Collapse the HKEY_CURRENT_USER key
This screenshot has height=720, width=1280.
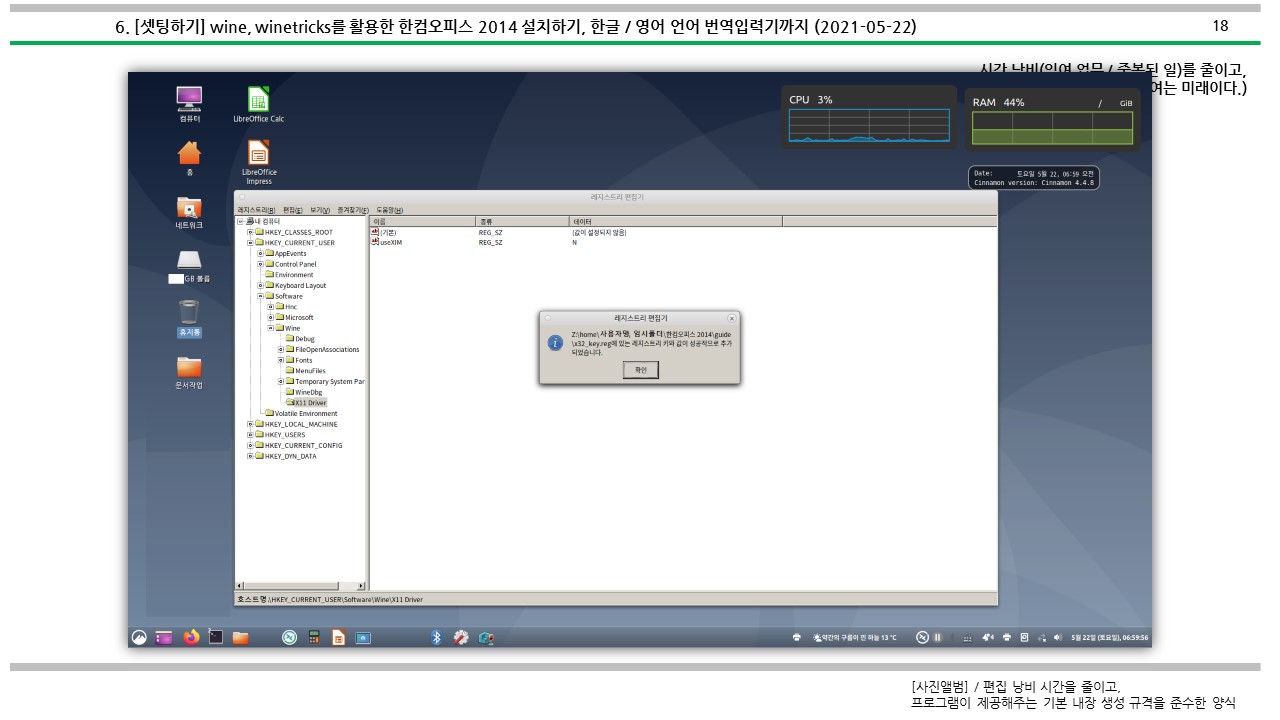[x=250, y=243]
